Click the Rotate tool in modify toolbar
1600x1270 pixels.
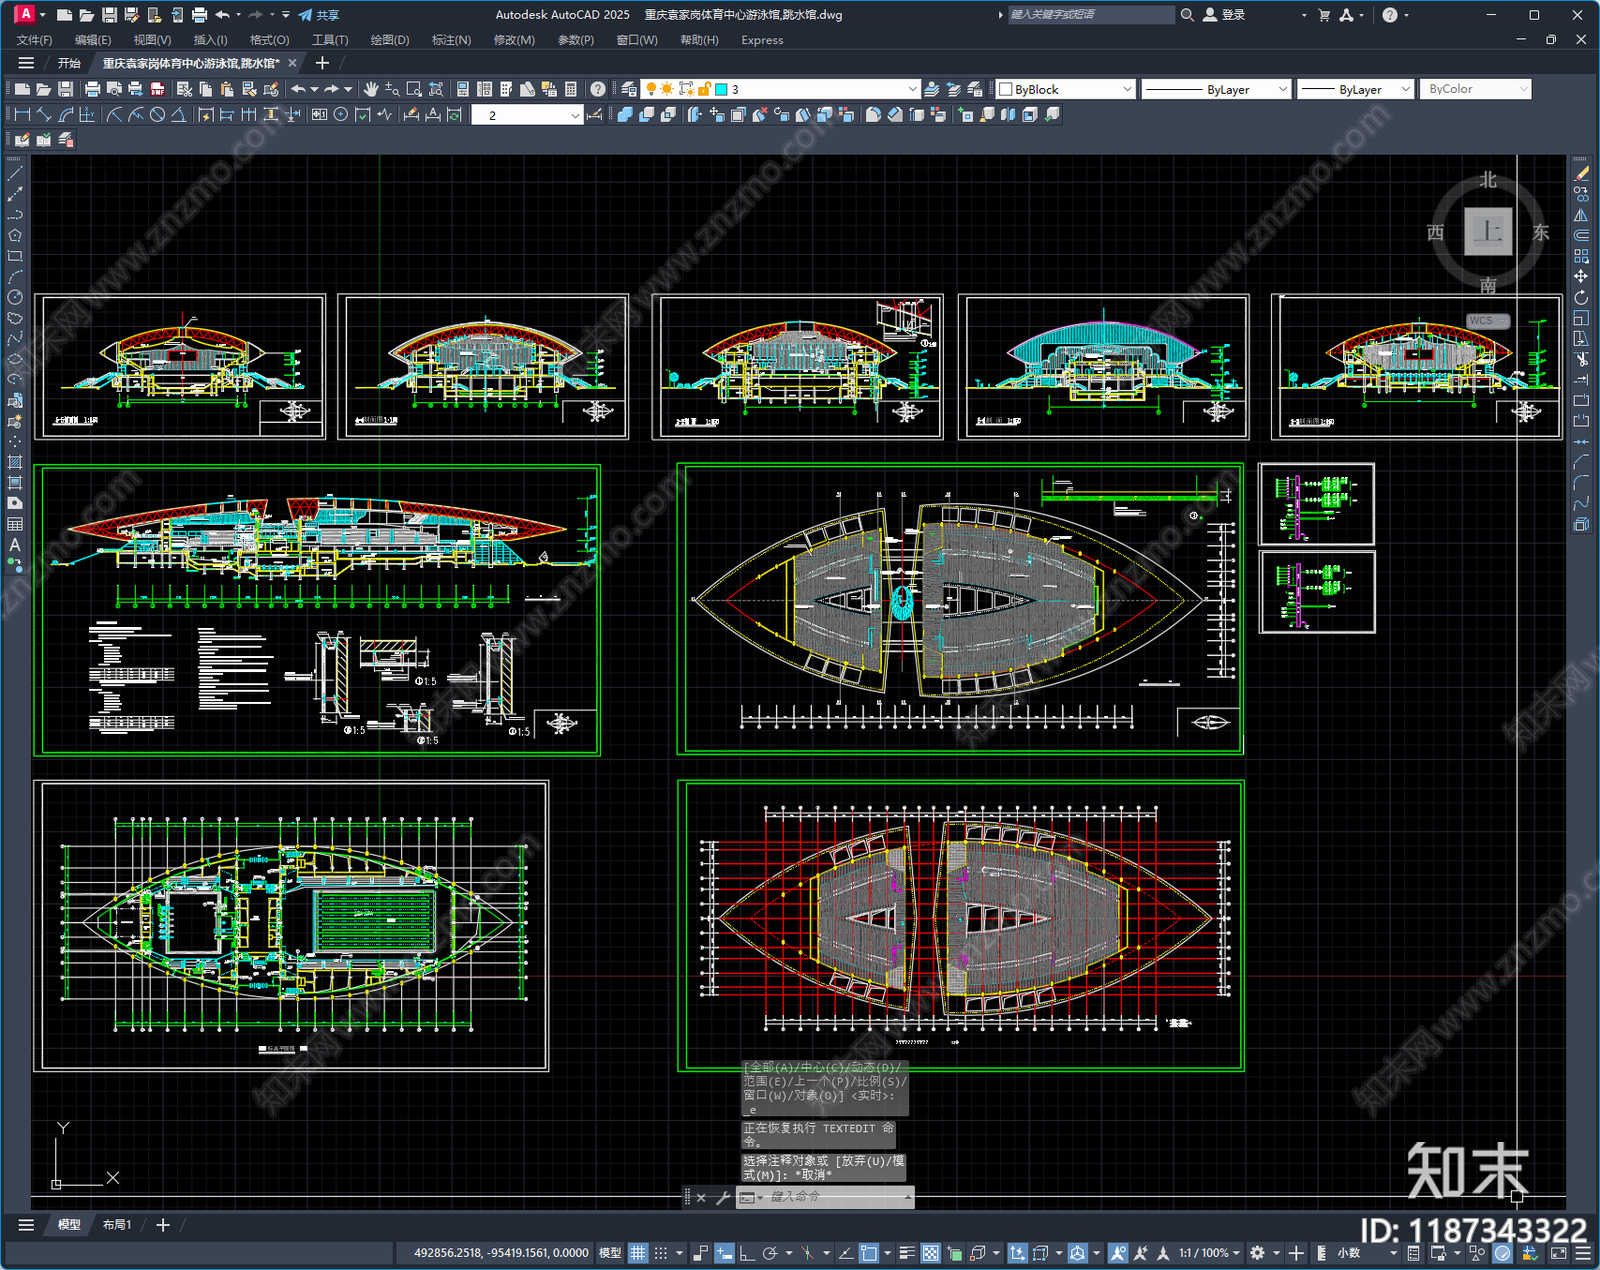(x=1581, y=297)
